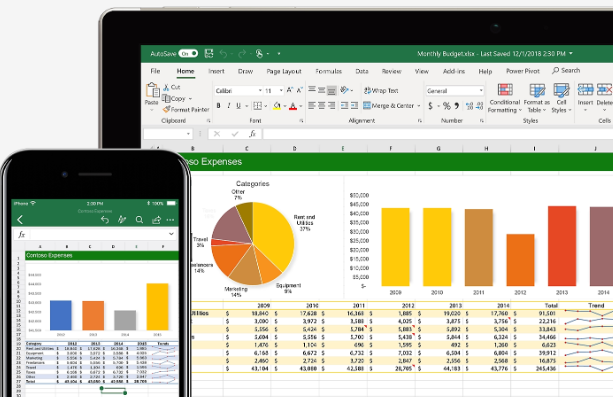The width and height of the screenshot is (613, 397).
Task: Open the Help tab
Action: tap(485, 71)
